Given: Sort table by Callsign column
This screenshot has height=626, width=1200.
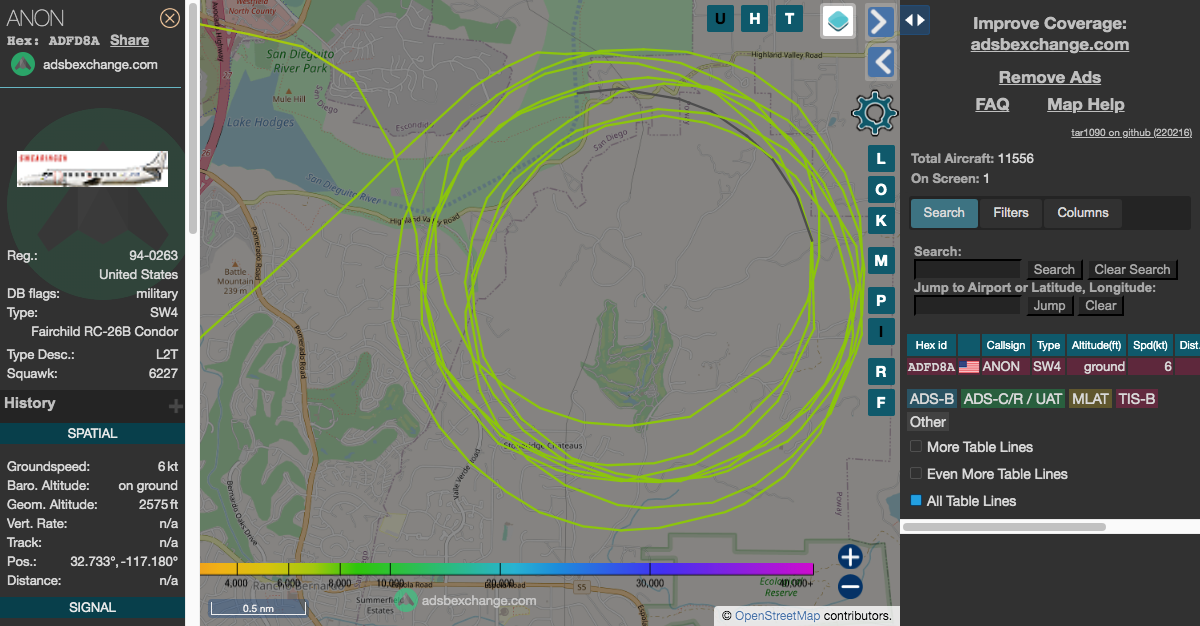Looking at the screenshot, I should (1006, 345).
